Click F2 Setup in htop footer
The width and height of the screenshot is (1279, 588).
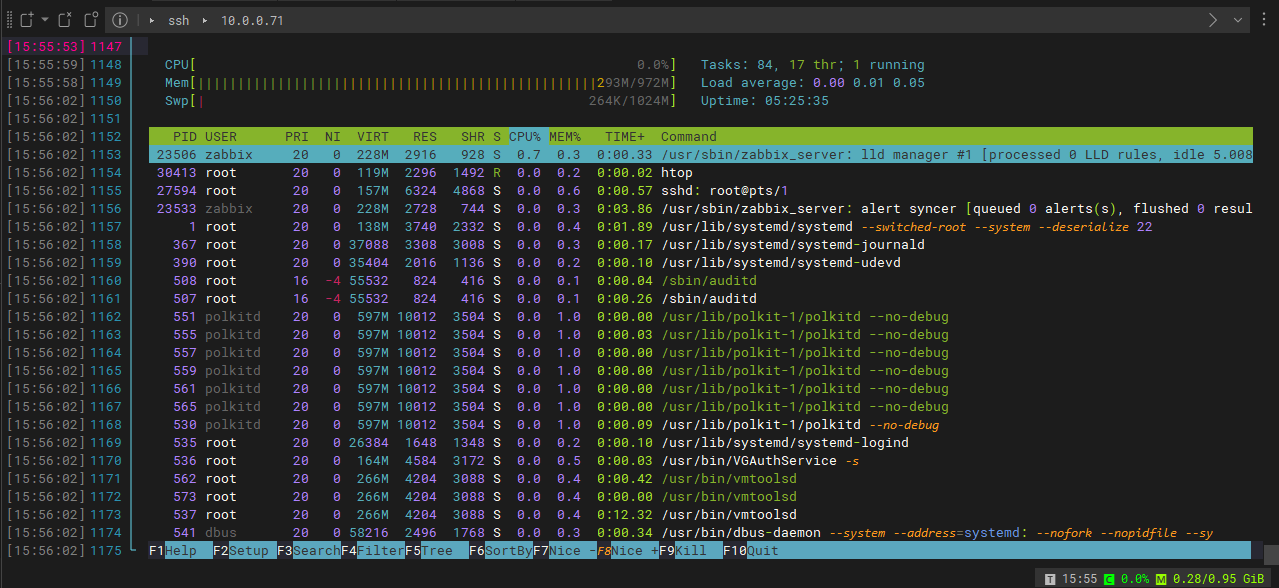pyautogui.click(x=244, y=551)
